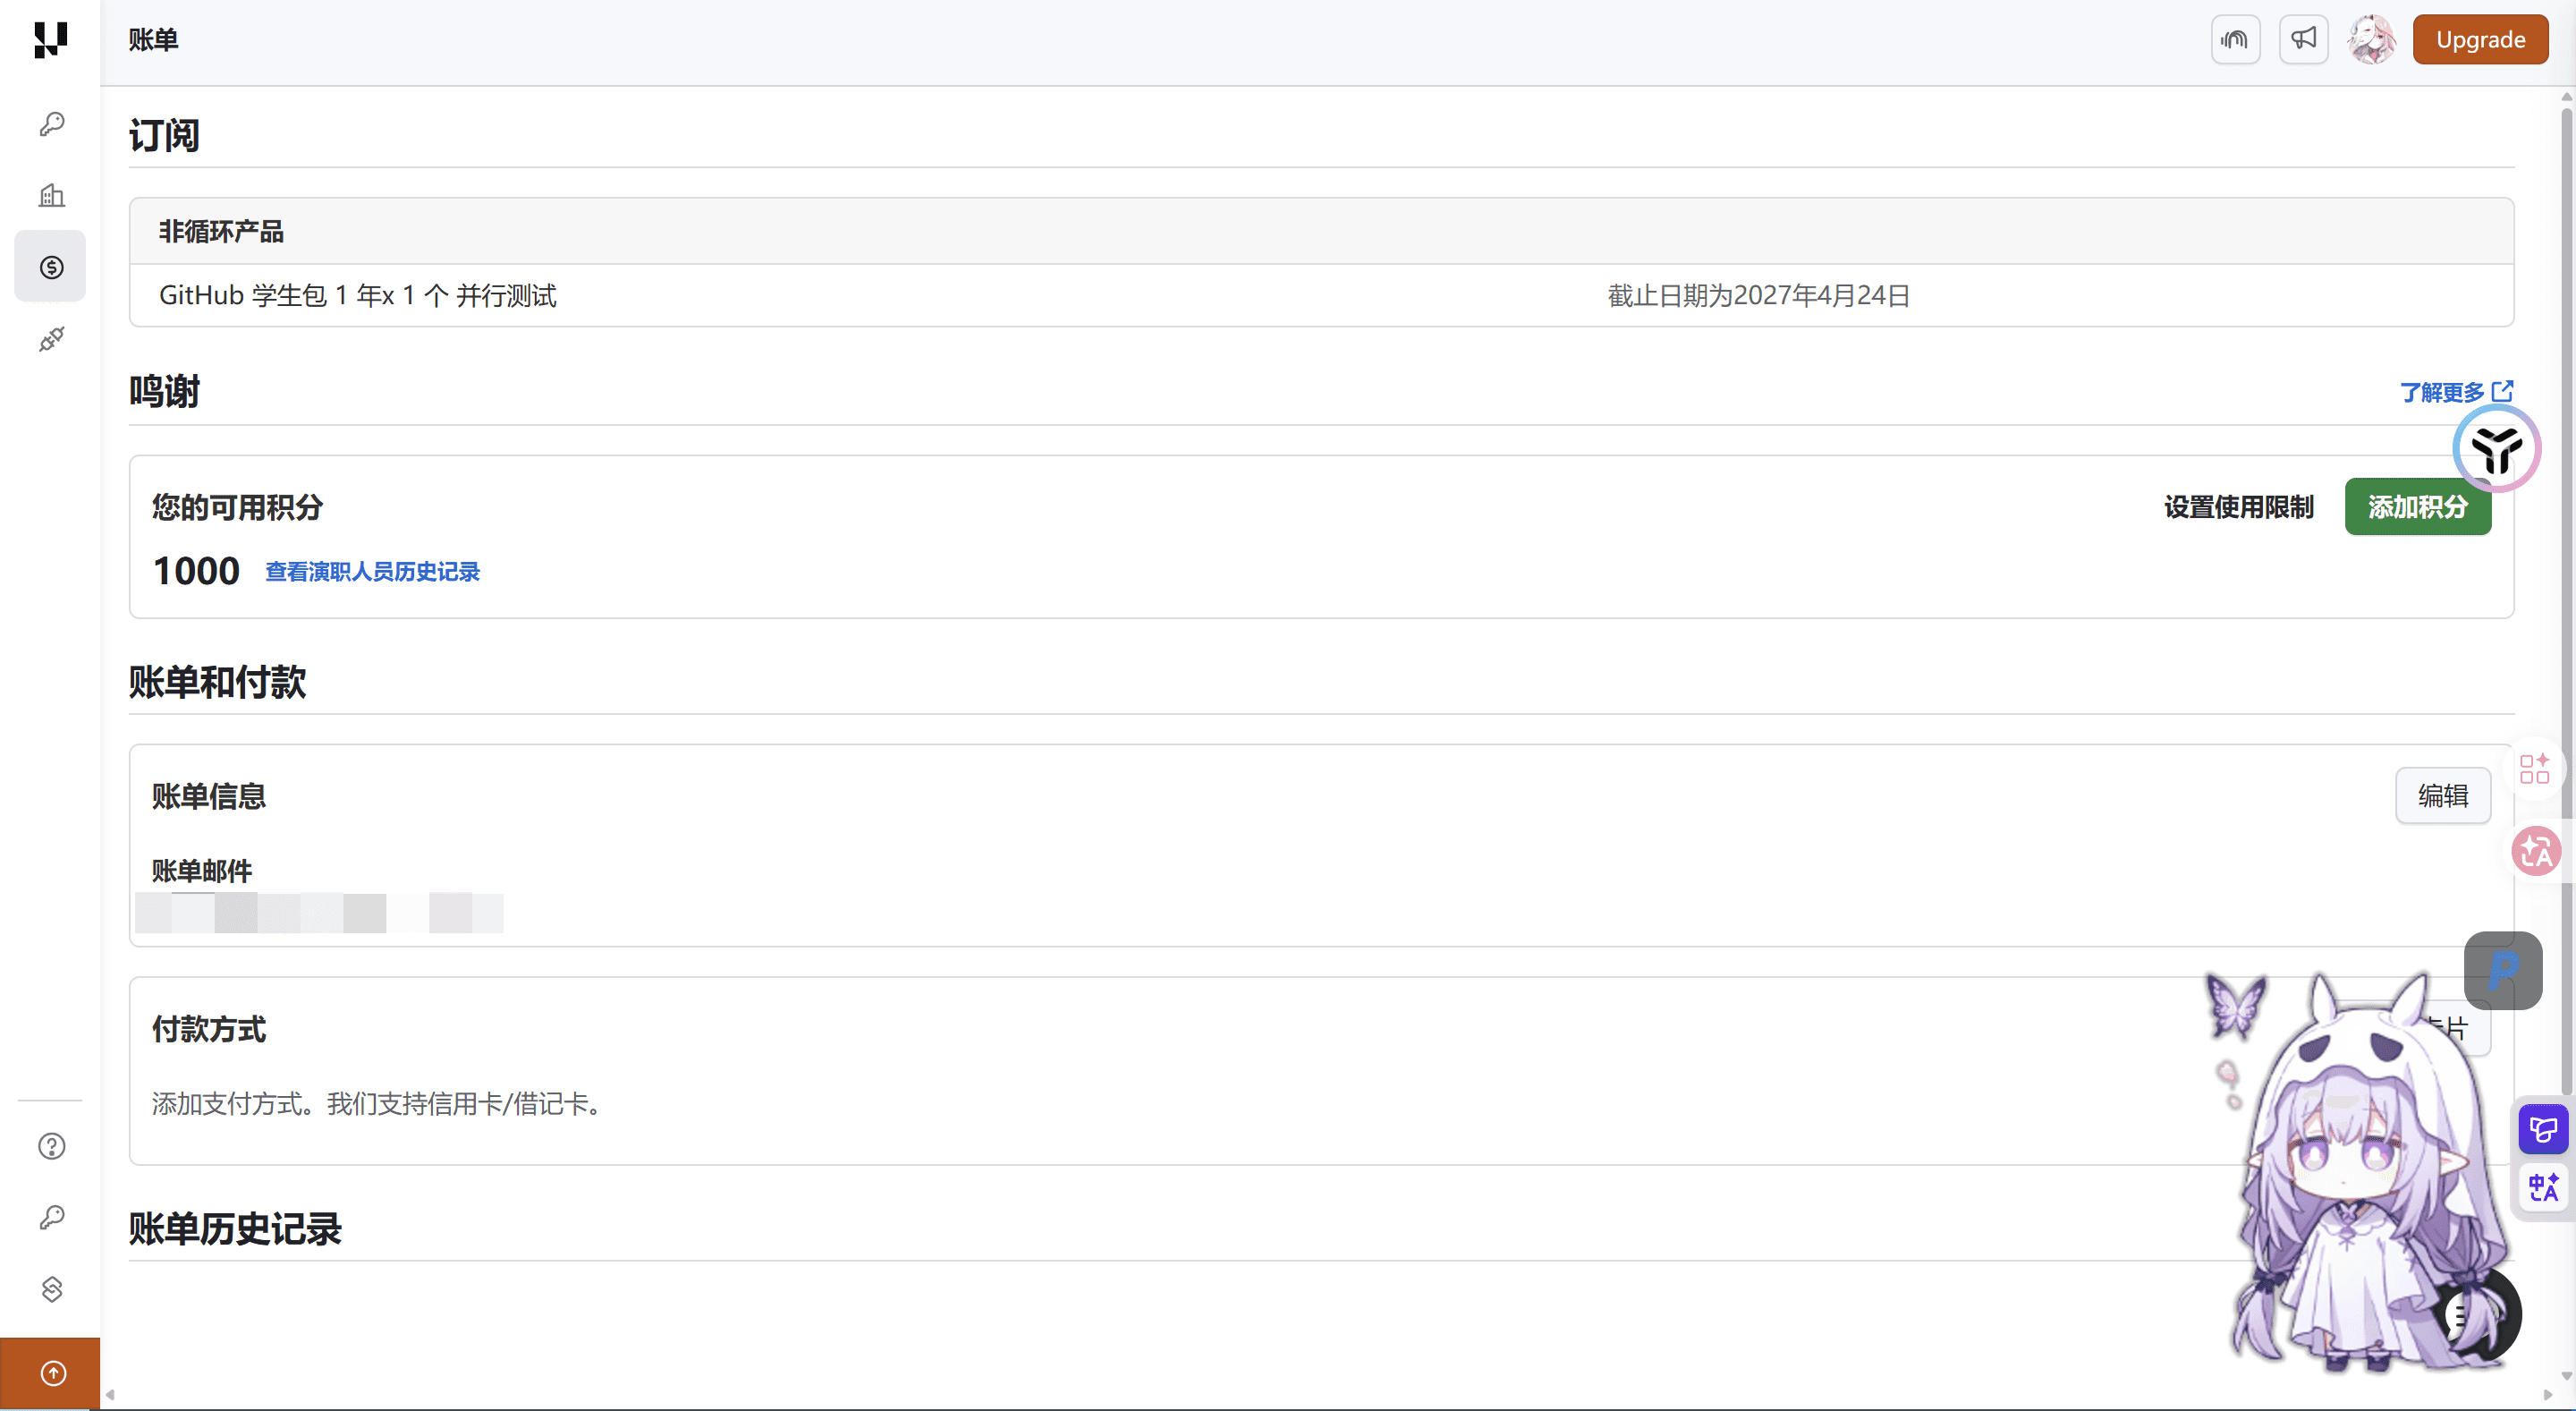
Task: Open the organization building icon in sidebar
Action: click(51, 195)
